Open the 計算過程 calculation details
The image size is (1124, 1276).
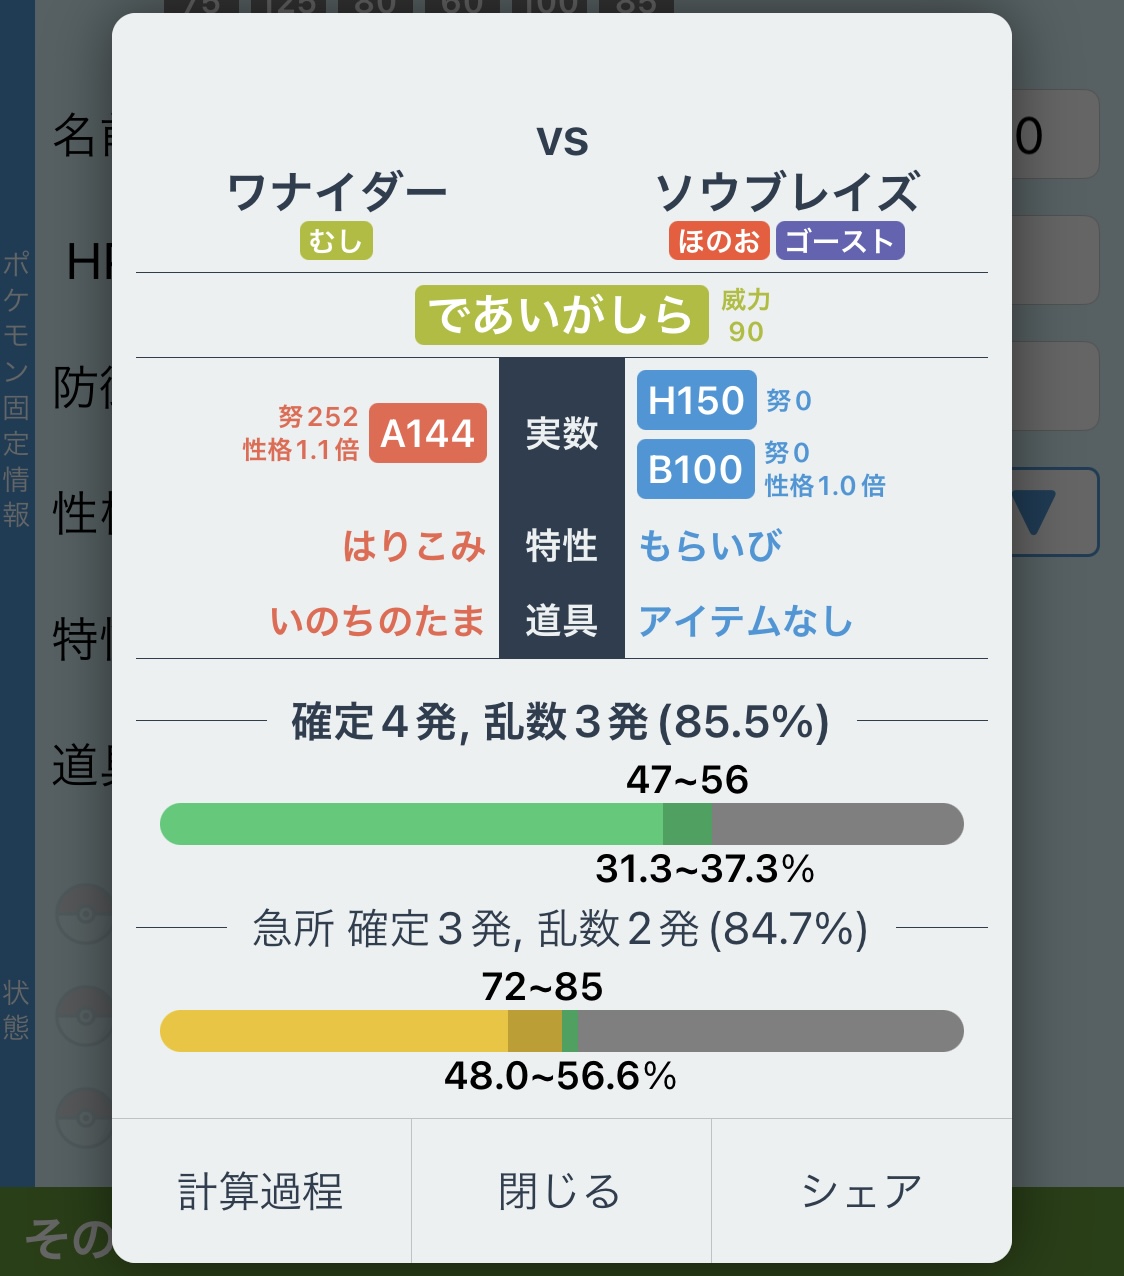pos(261,1191)
